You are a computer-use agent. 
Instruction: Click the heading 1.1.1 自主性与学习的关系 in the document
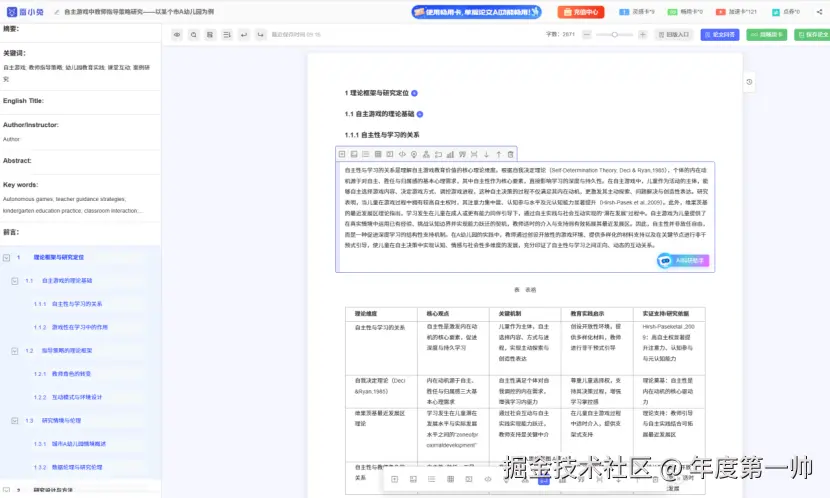(x=382, y=135)
